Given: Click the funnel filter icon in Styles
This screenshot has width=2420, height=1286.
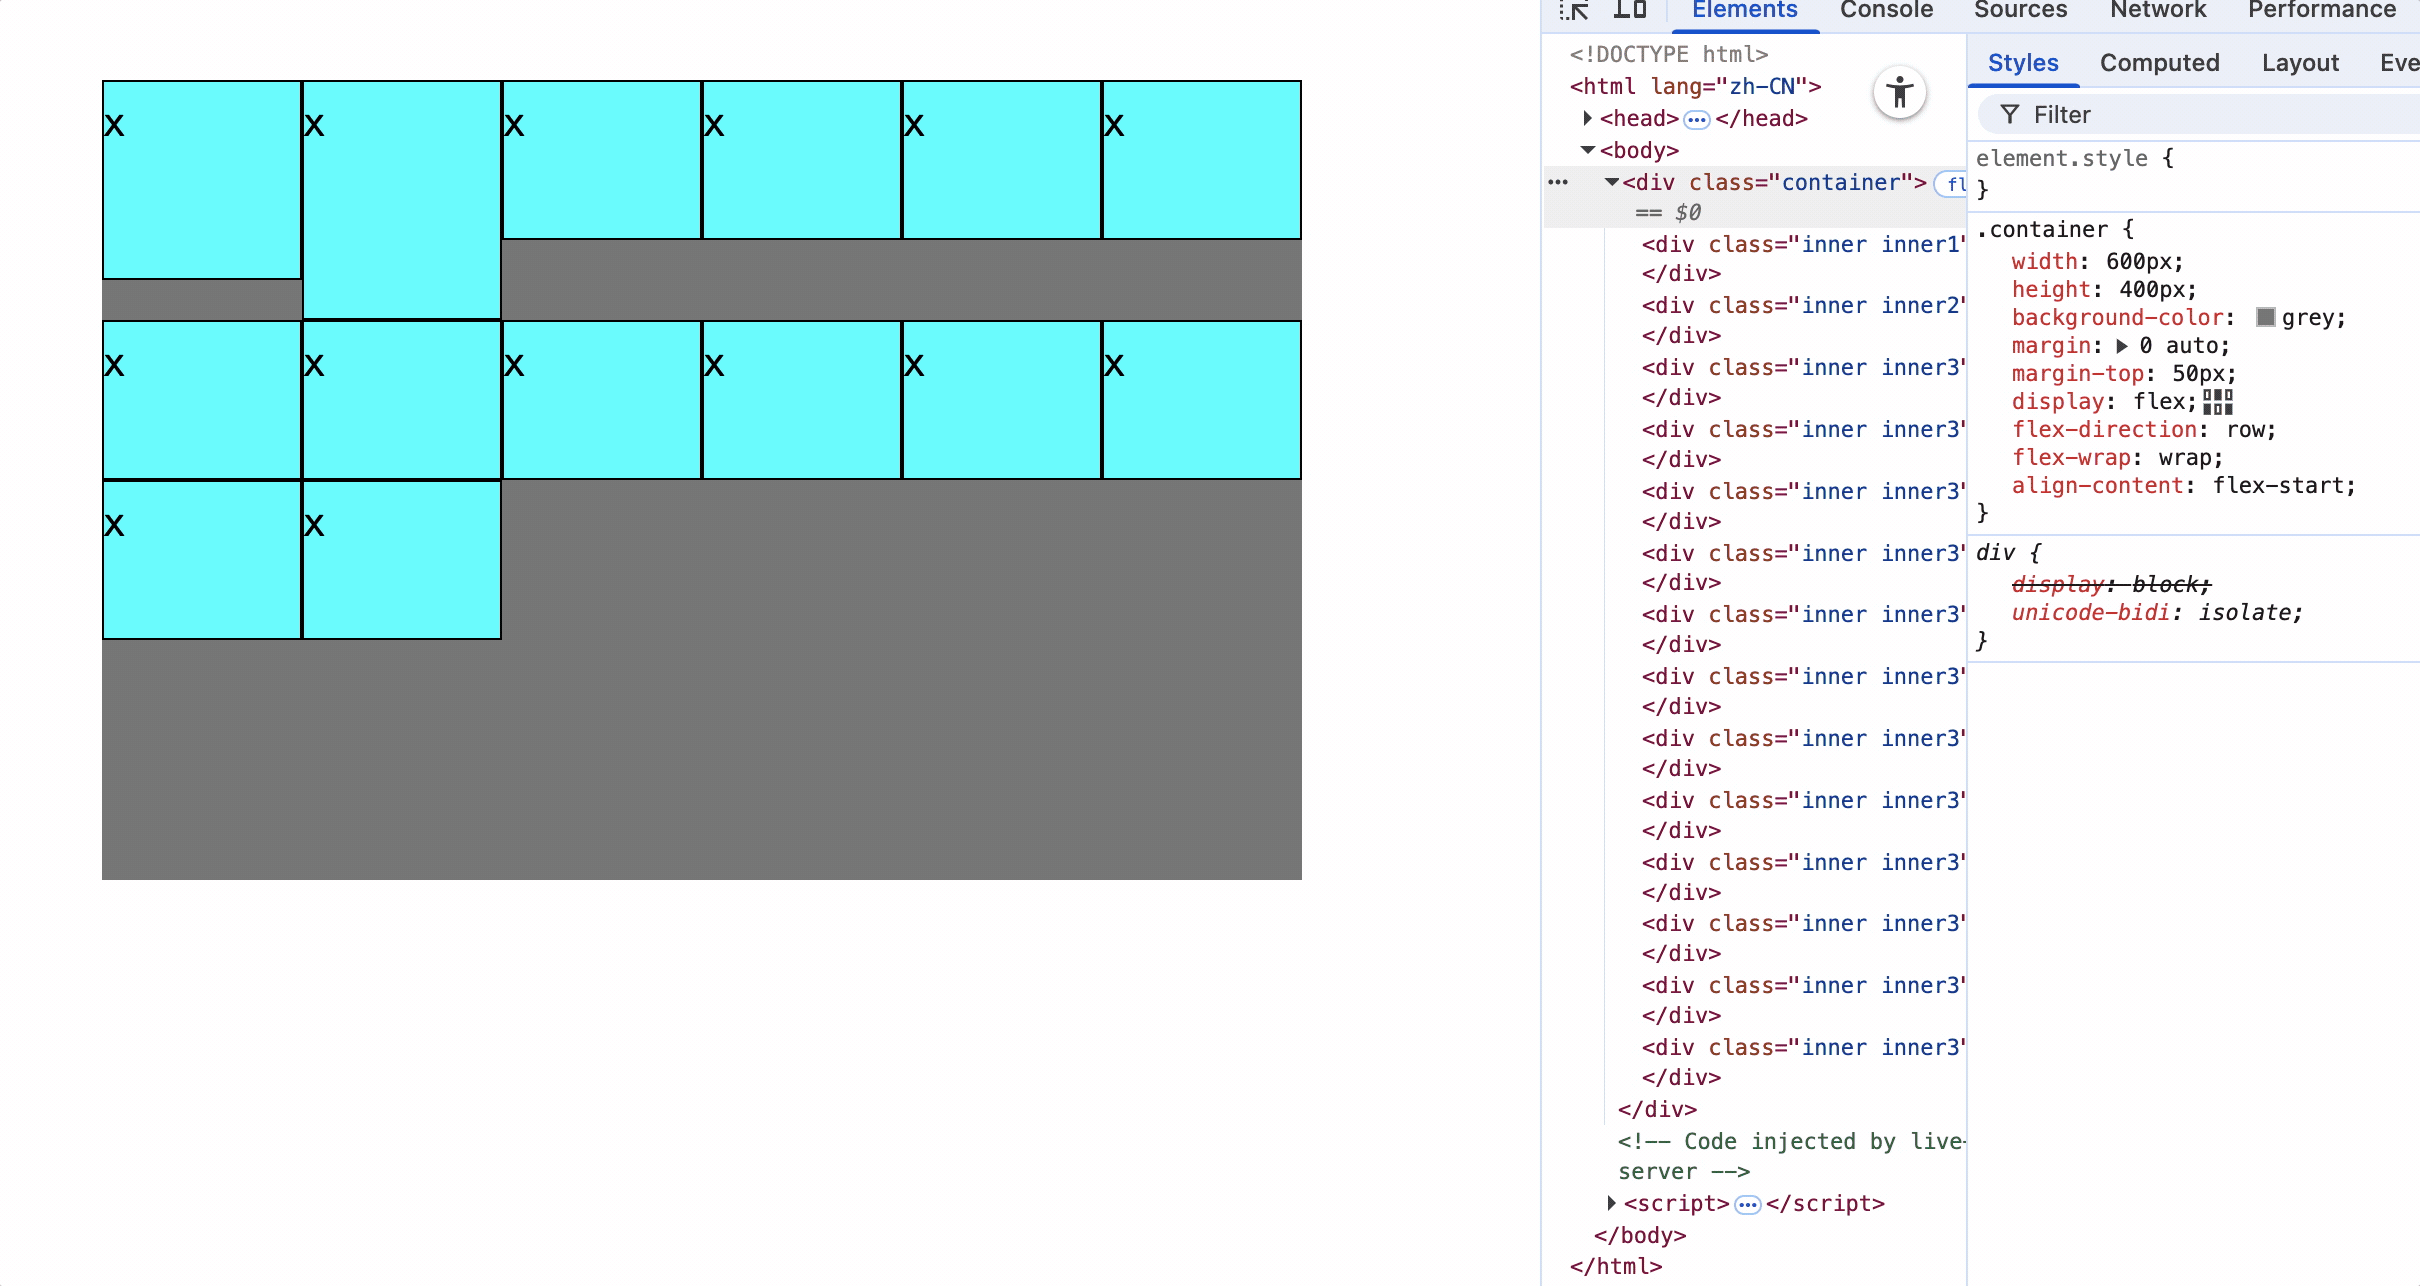Looking at the screenshot, I should (x=2009, y=115).
